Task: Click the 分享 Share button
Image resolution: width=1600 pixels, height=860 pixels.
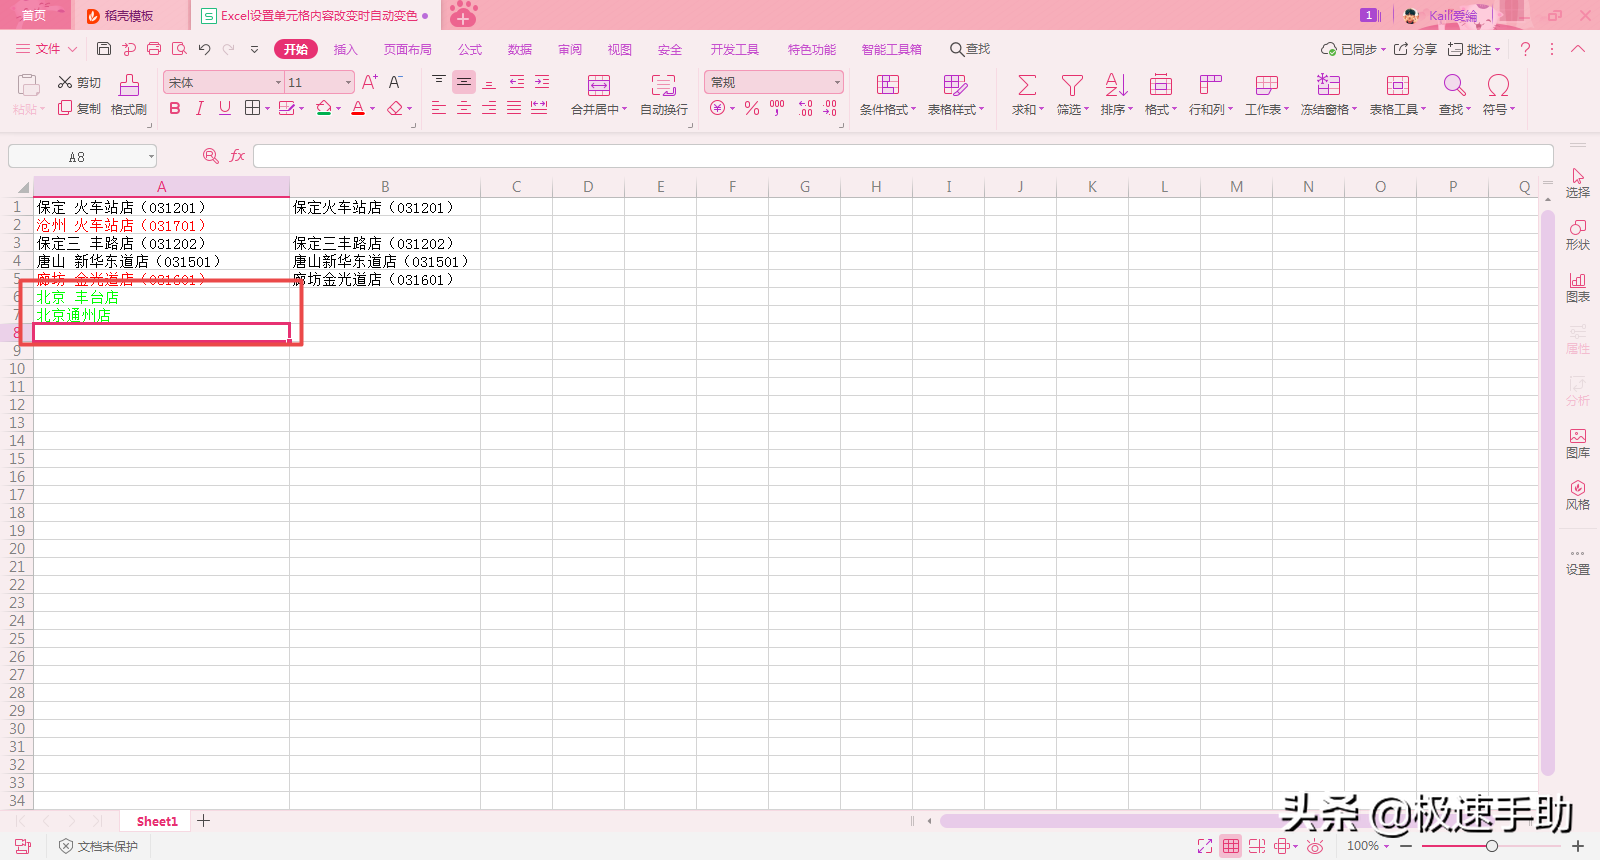Action: (x=1415, y=49)
